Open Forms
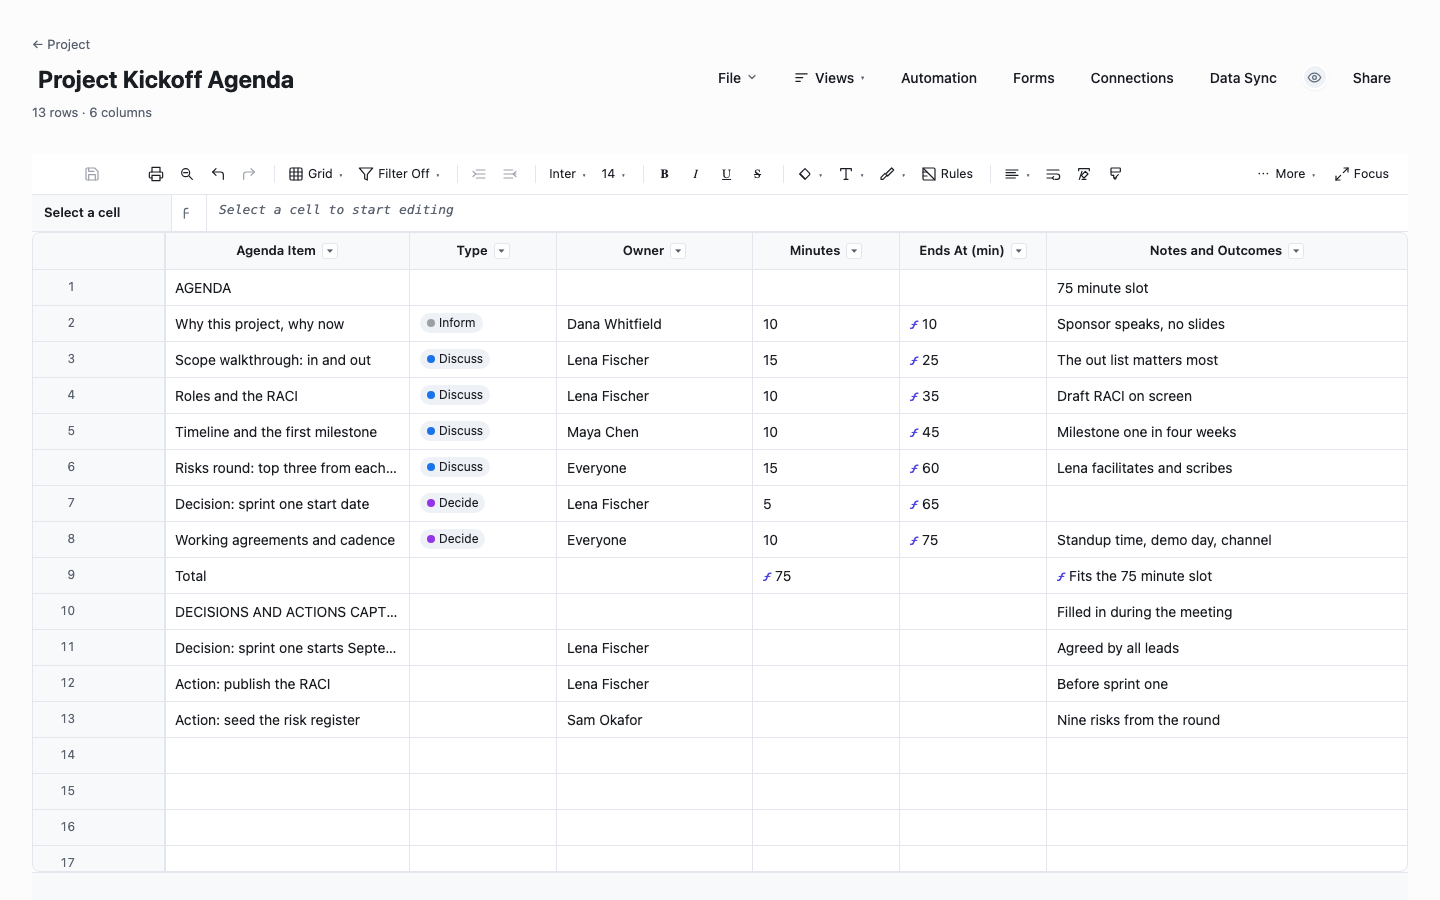The height and width of the screenshot is (900, 1440). click(x=1034, y=78)
